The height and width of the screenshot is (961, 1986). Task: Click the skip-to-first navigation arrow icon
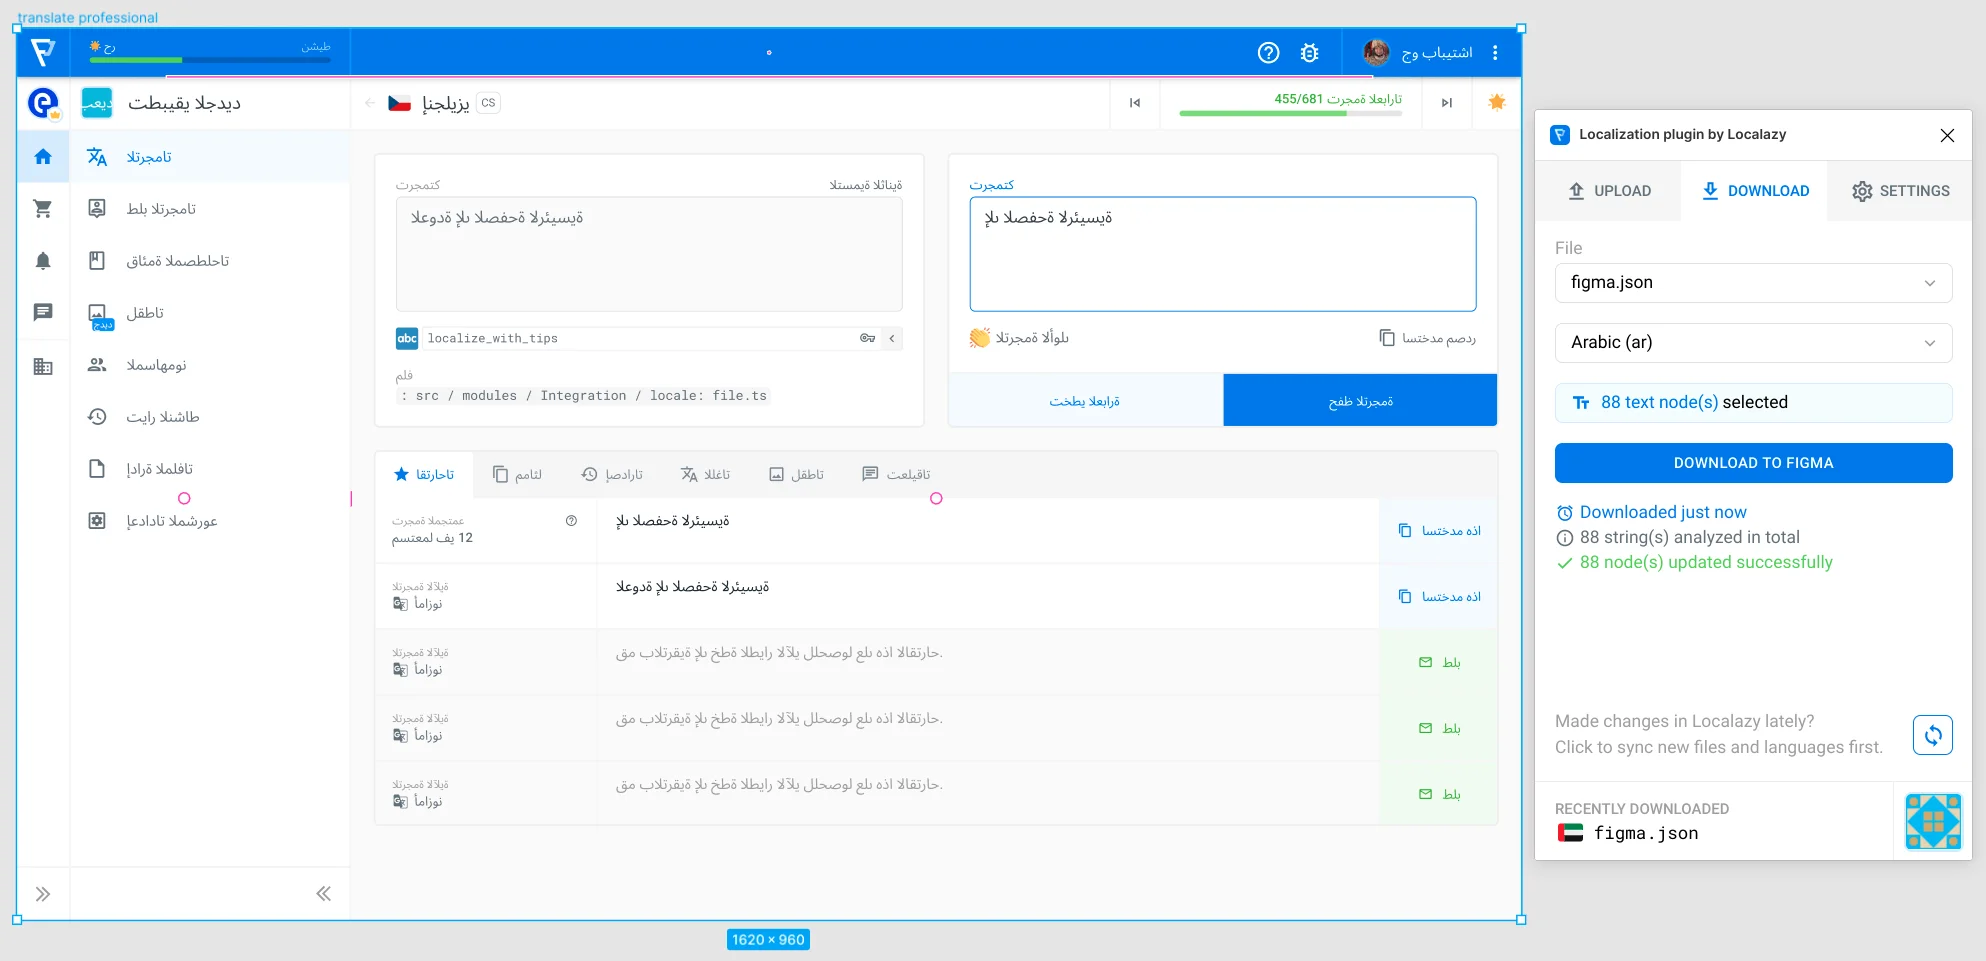tap(1135, 103)
